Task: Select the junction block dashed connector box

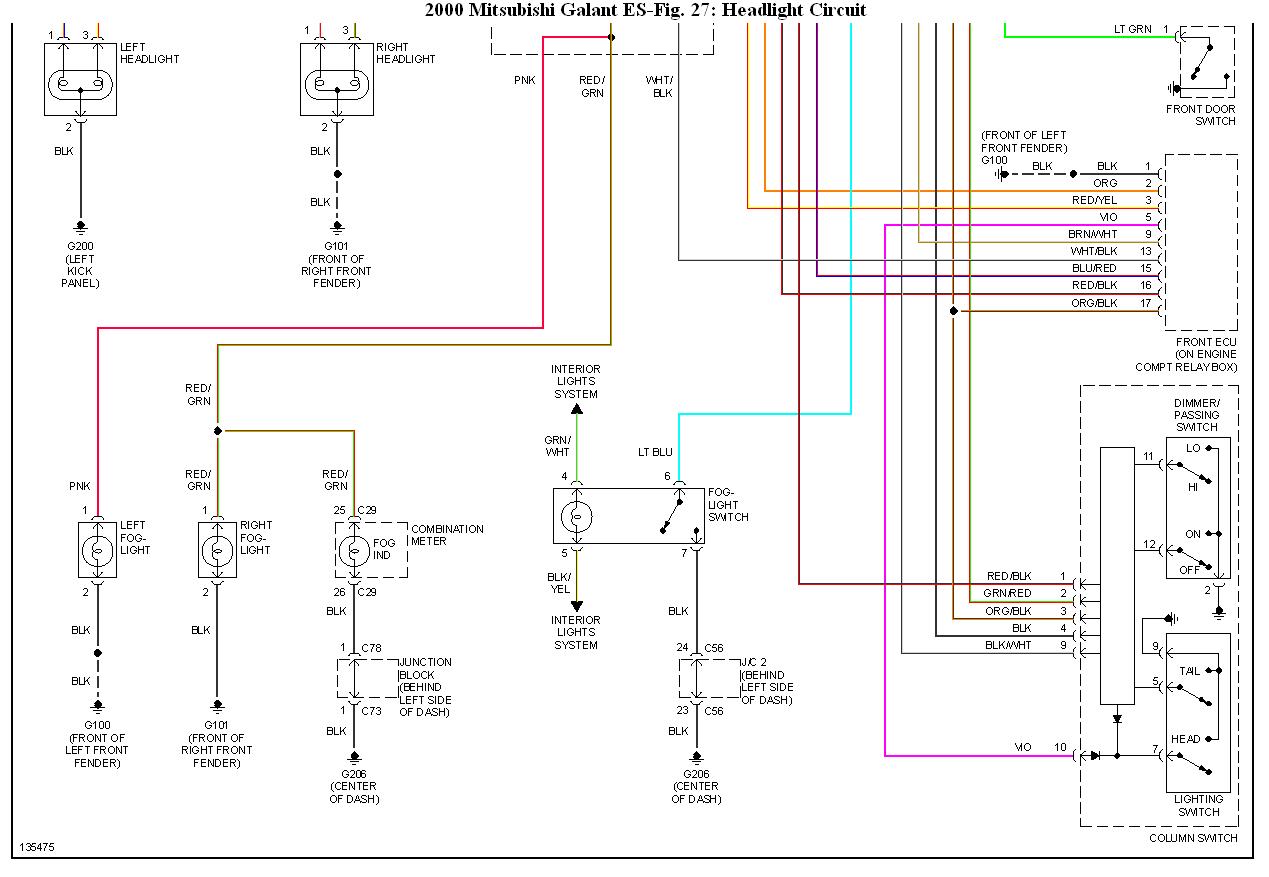Action: [367, 678]
